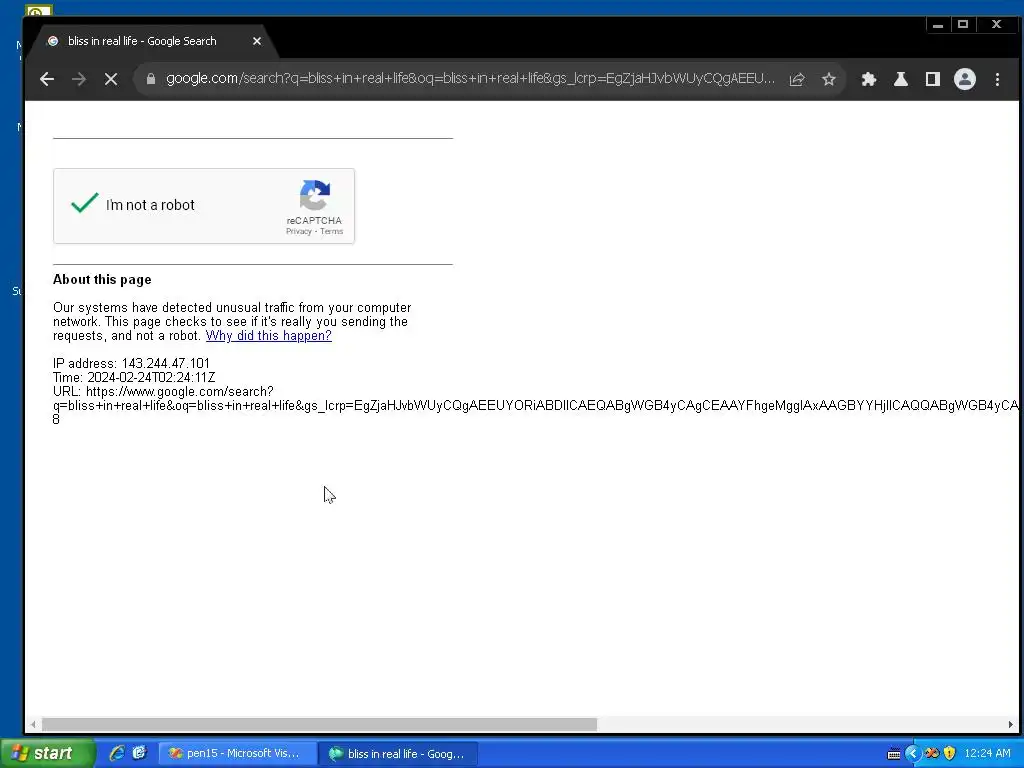Screen dimensions: 1024x768
Task: Maximize the Chrome window
Action: (963, 25)
